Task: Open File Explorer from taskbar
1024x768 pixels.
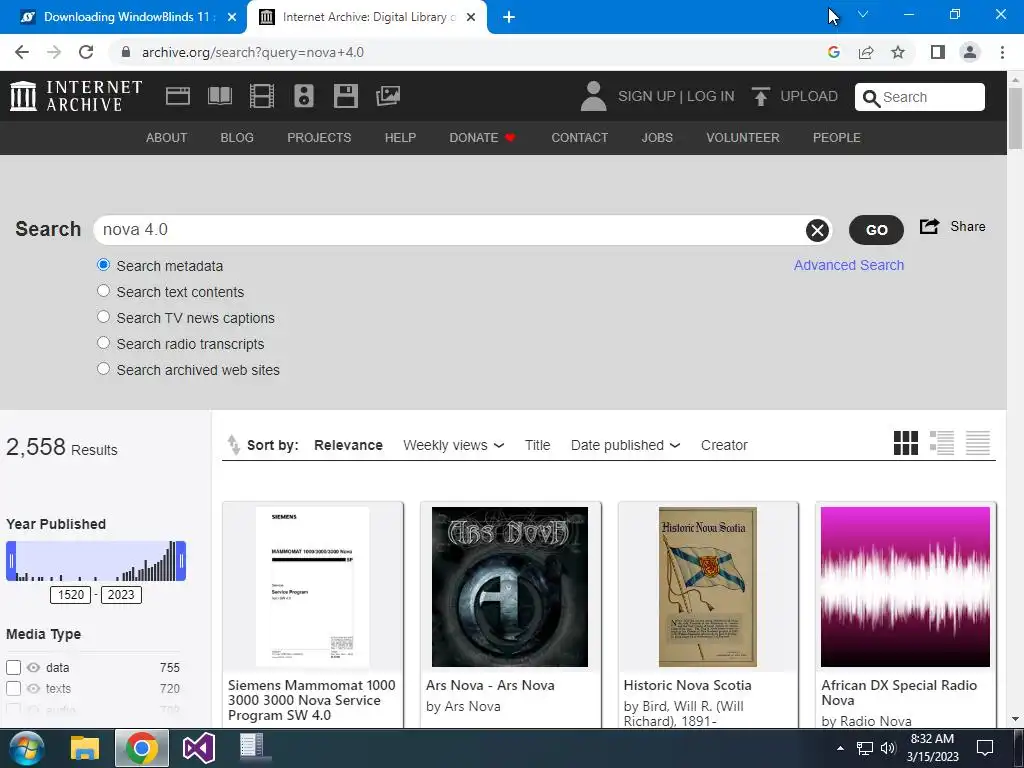Action: coord(84,748)
